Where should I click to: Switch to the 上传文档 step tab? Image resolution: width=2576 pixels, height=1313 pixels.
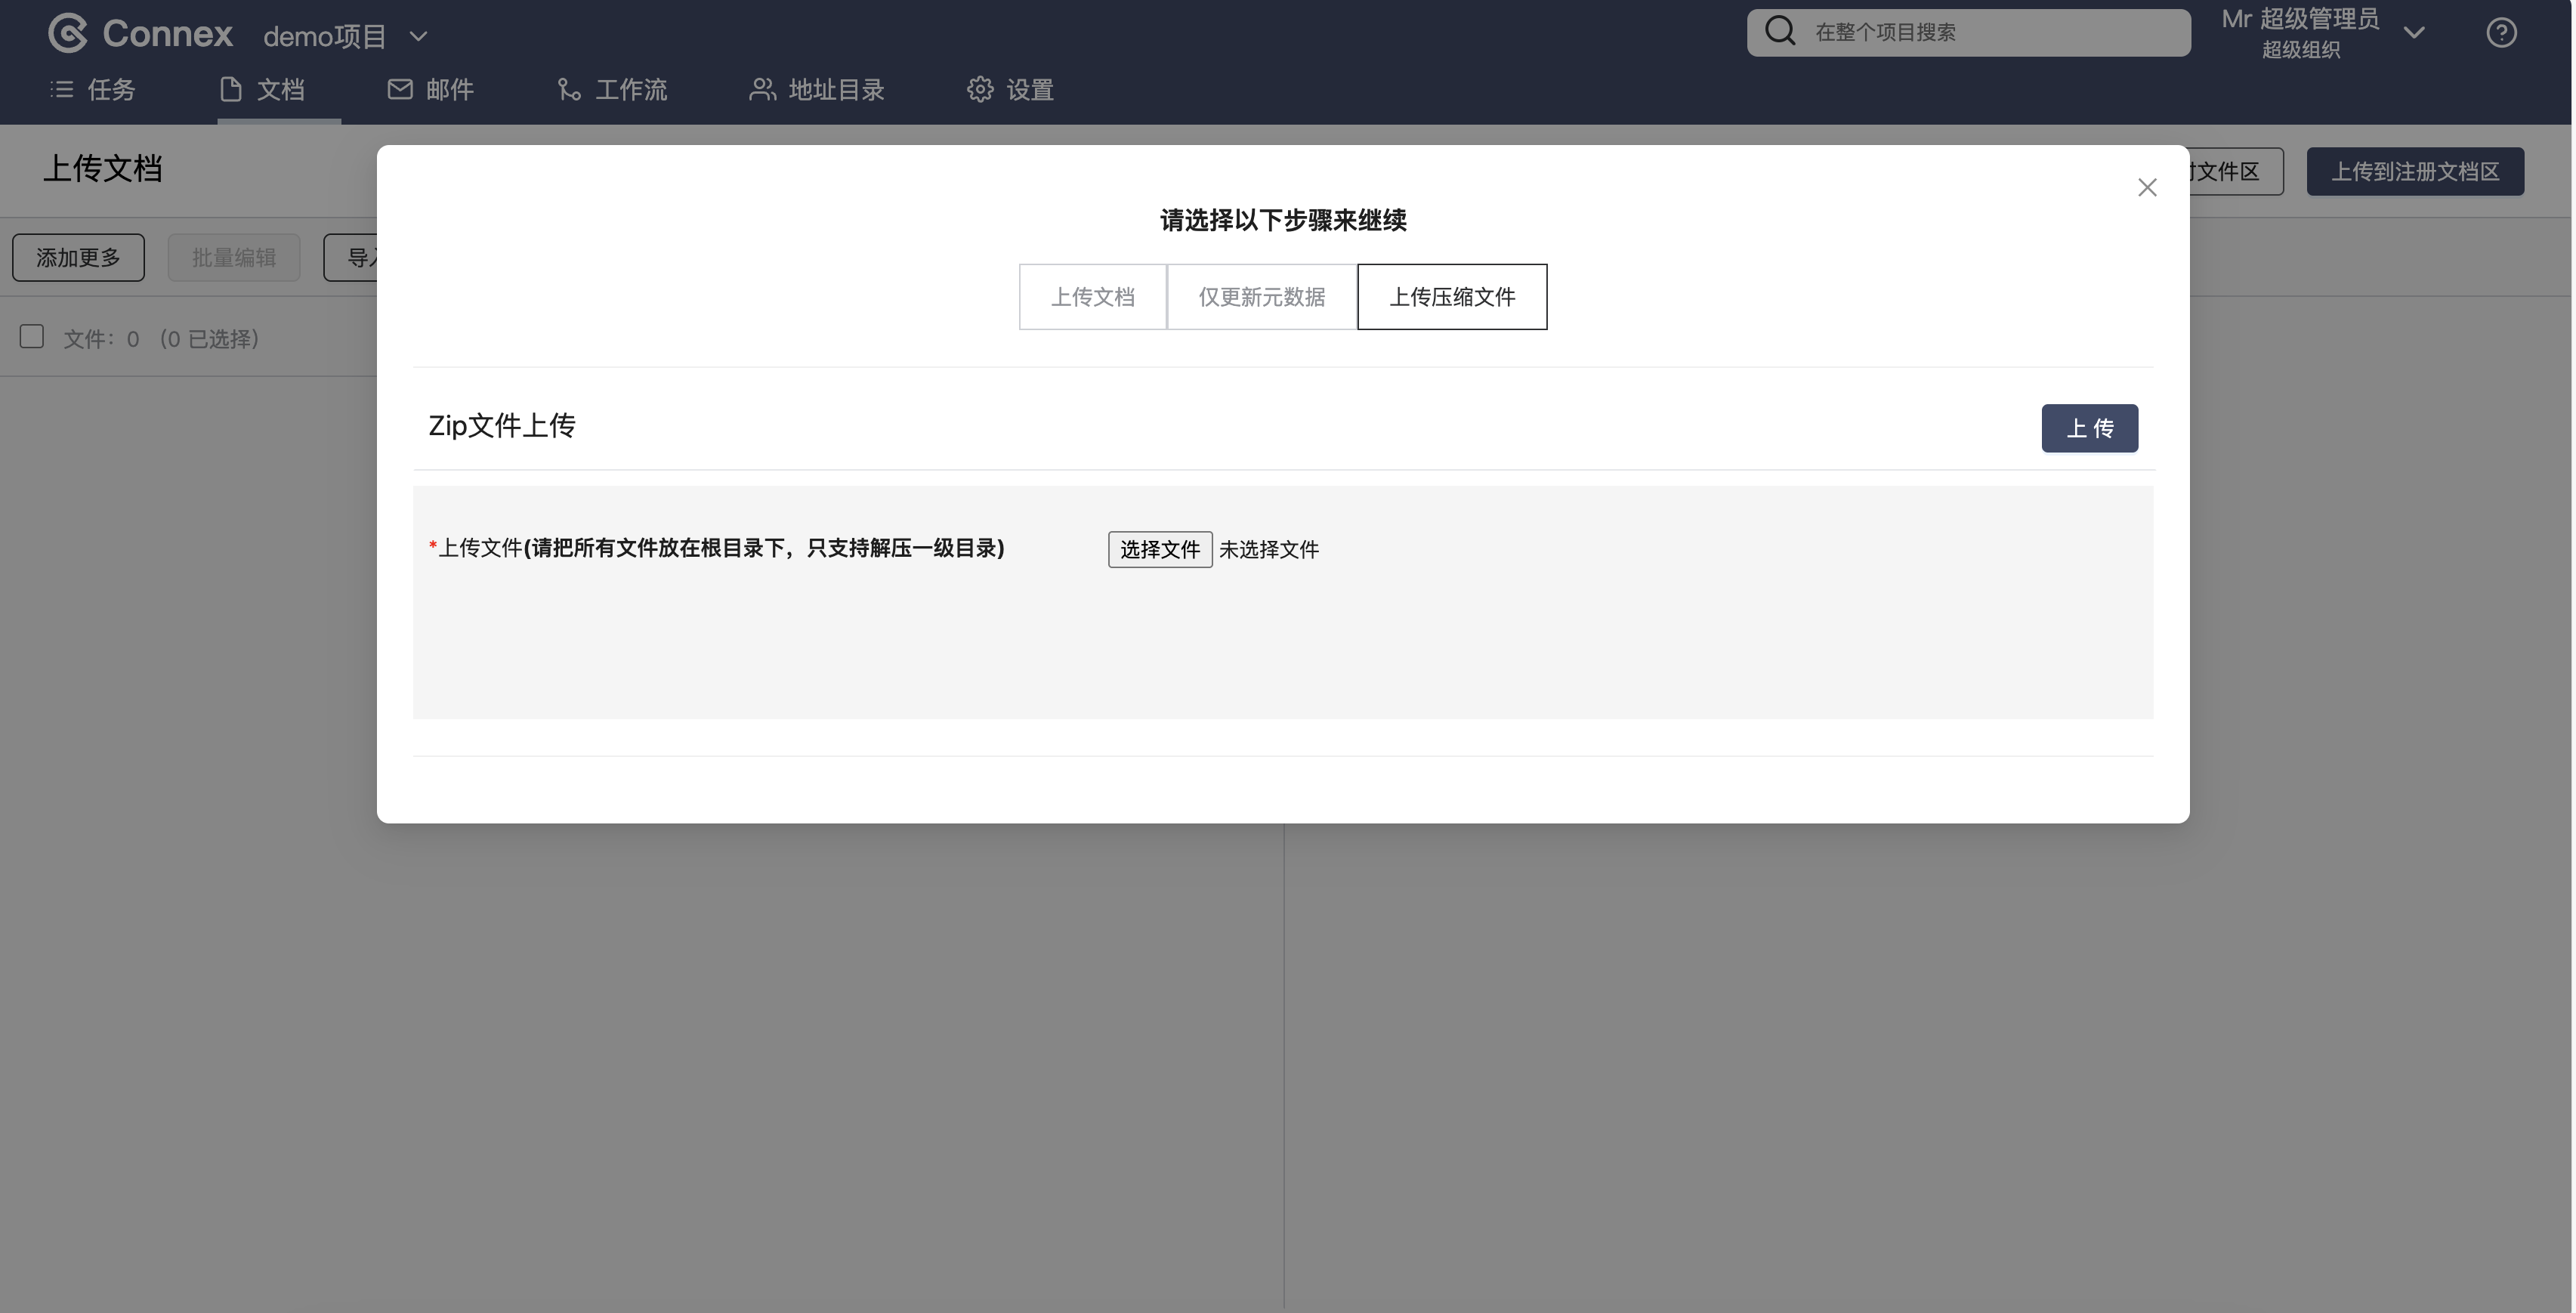(x=1092, y=297)
